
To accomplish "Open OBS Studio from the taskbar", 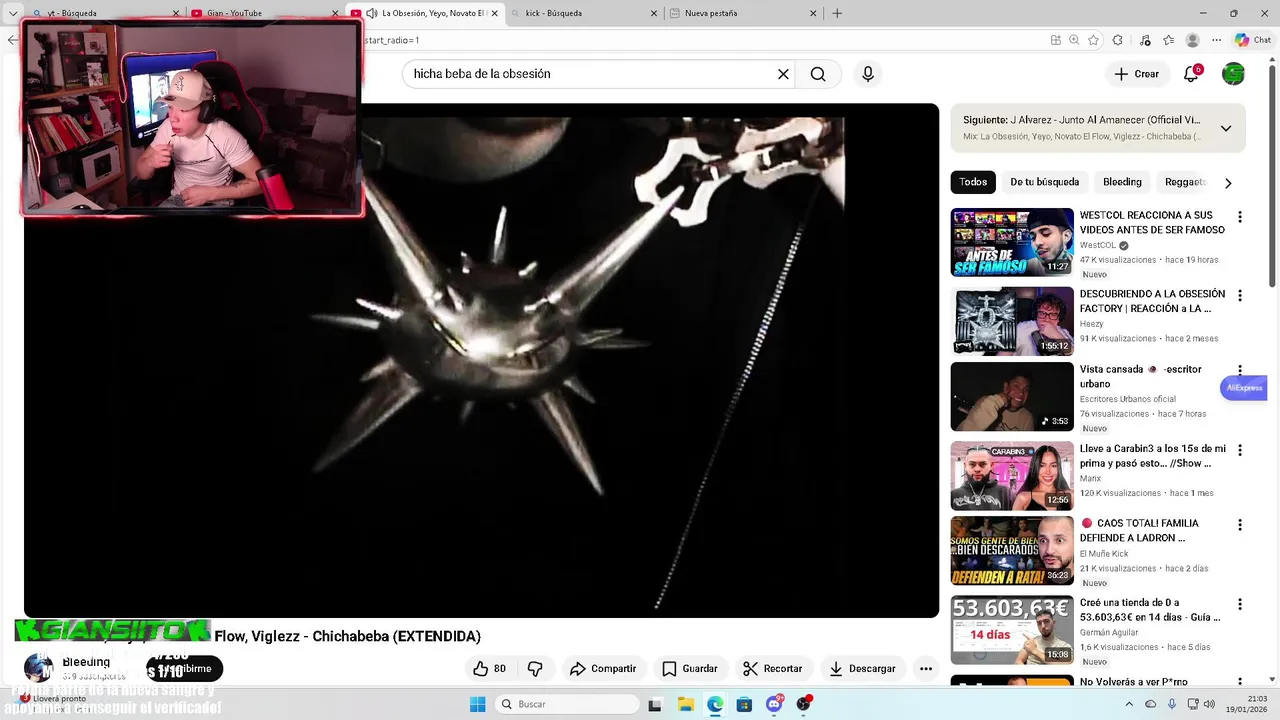I will click(803, 704).
